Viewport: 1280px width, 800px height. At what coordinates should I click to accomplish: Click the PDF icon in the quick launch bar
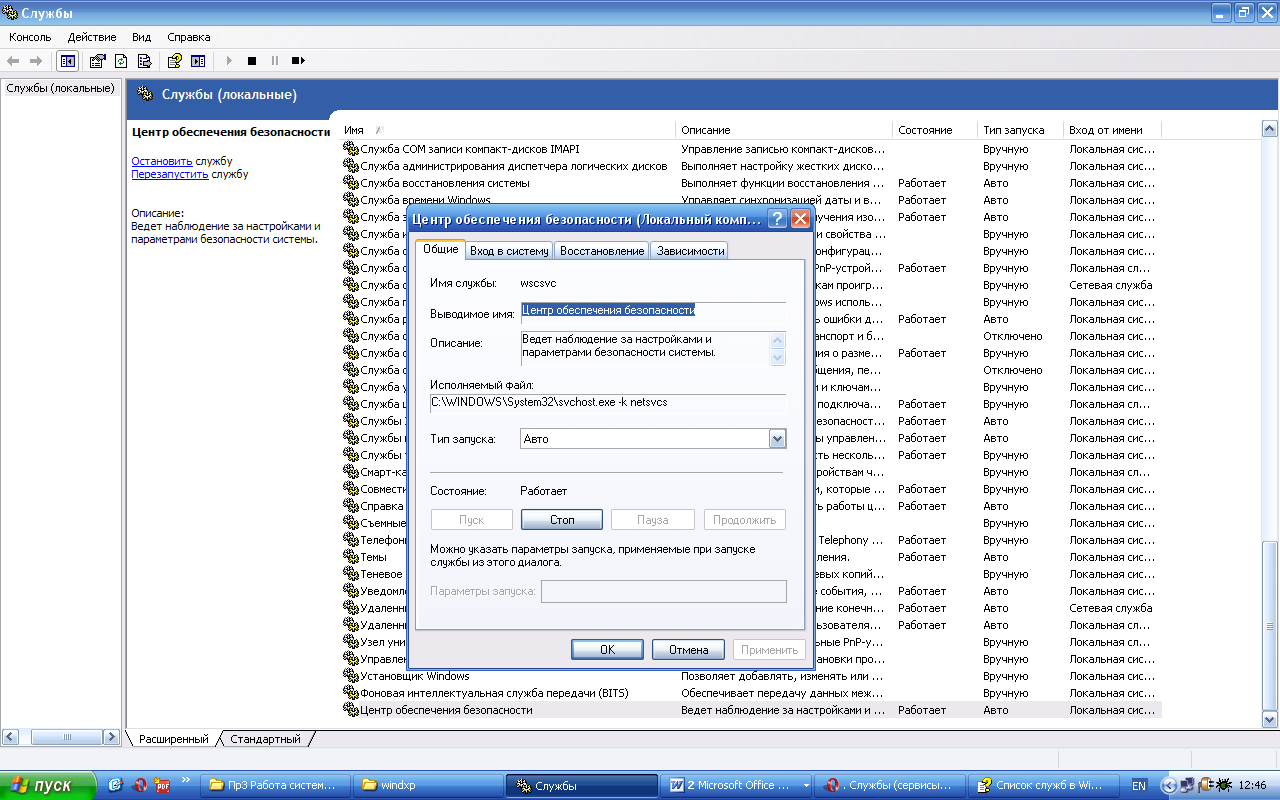click(163, 785)
